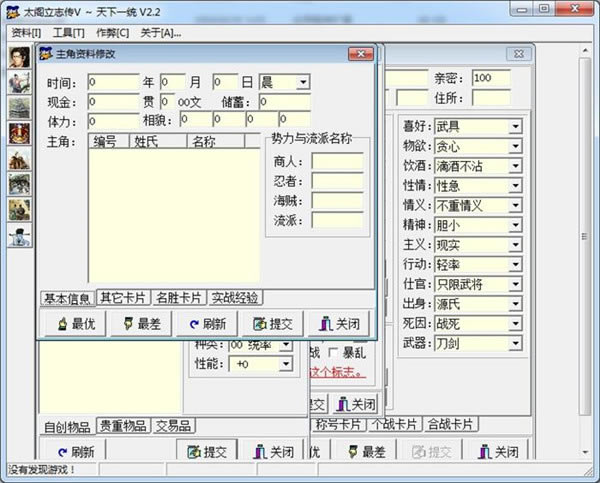The image size is (600, 483).
Task: Toggle the 暴乱 checkbox
Action: coord(333,353)
